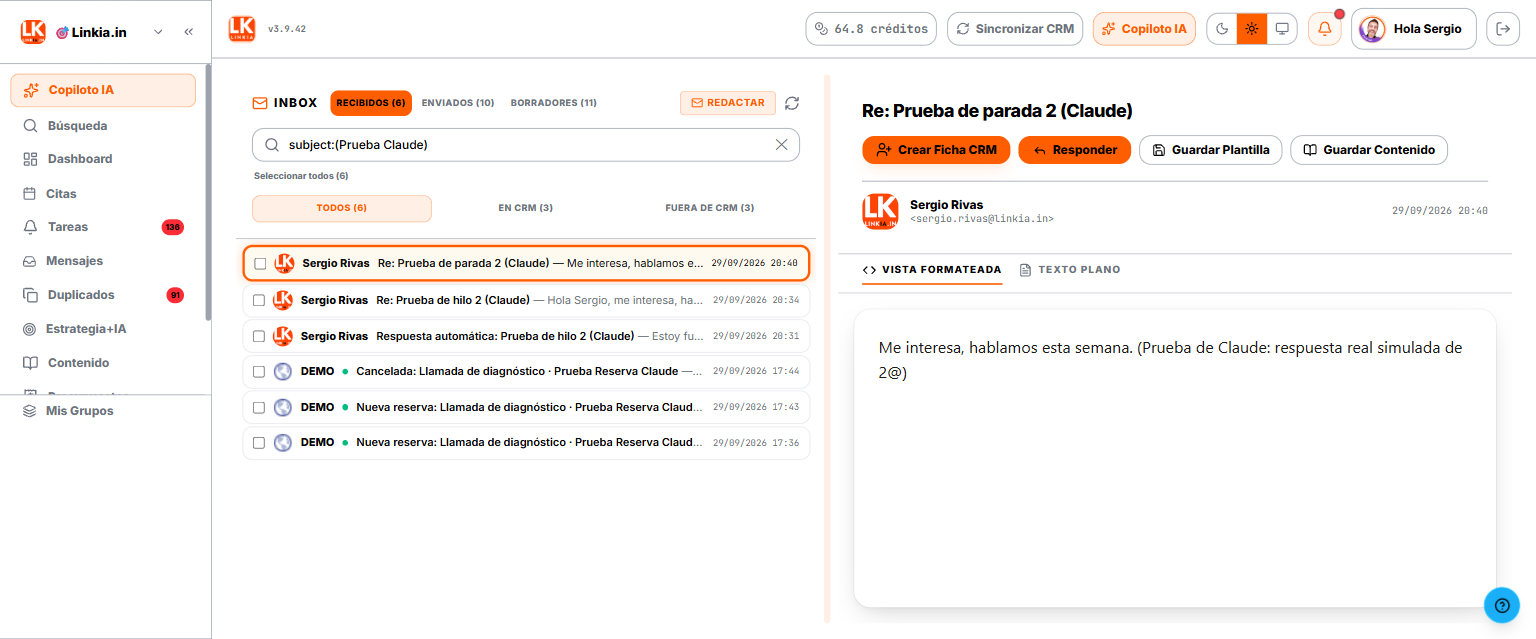The width and height of the screenshot is (1536, 639).
Task: Open Copiloto IA from top bar
Action: pos(1144,29)
